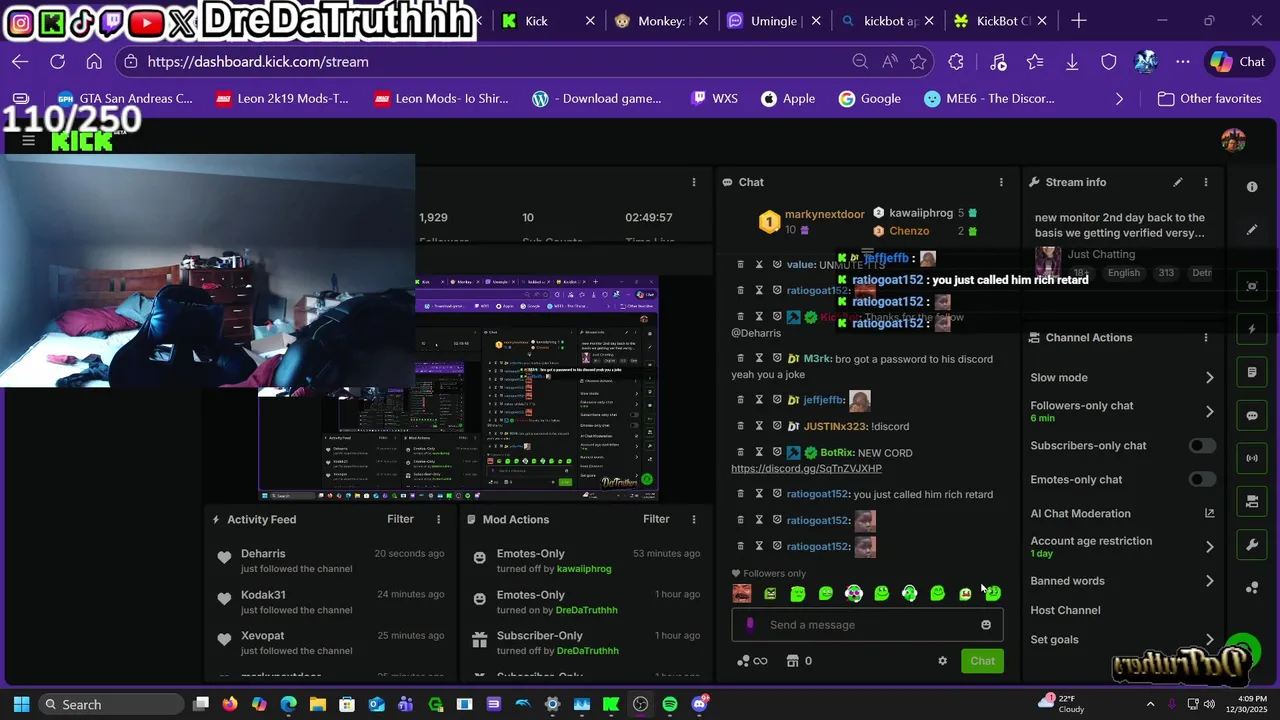The height and width of the screenshot is (720, 1280).
Task: Open Other favorites folder
Action: click(1209, 99)
